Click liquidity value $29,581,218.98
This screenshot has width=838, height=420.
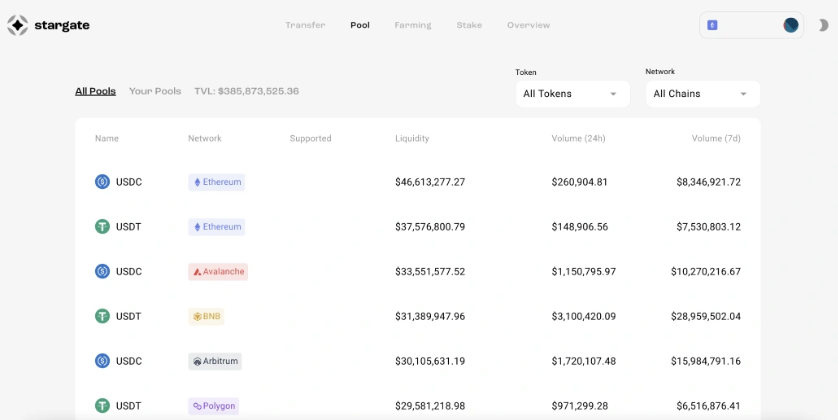(x=430, y=407)
